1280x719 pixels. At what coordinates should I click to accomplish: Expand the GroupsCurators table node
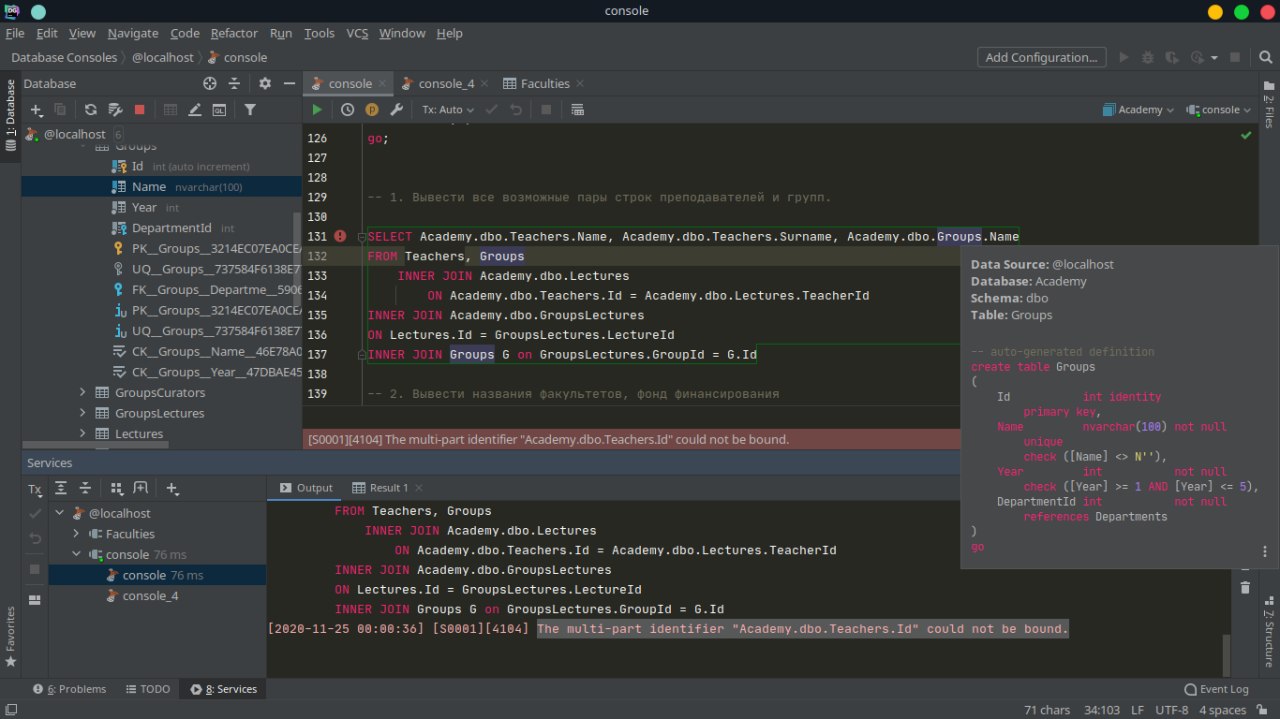click(83, 393)
